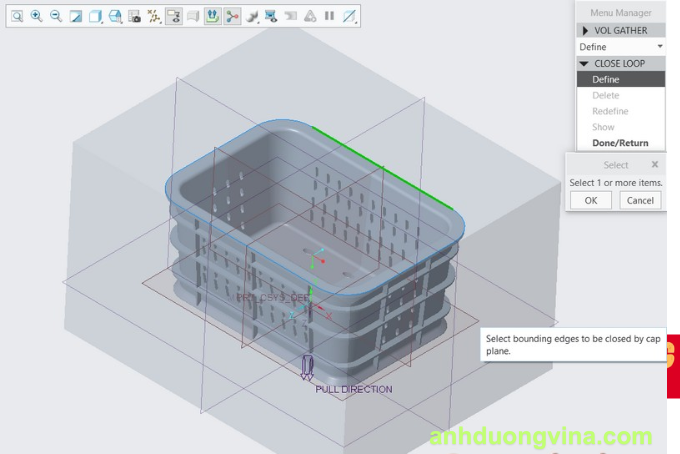Expand the VOL GATHER menu section
This screenshot has width=680, height=454.
click(x=586, y=30)
